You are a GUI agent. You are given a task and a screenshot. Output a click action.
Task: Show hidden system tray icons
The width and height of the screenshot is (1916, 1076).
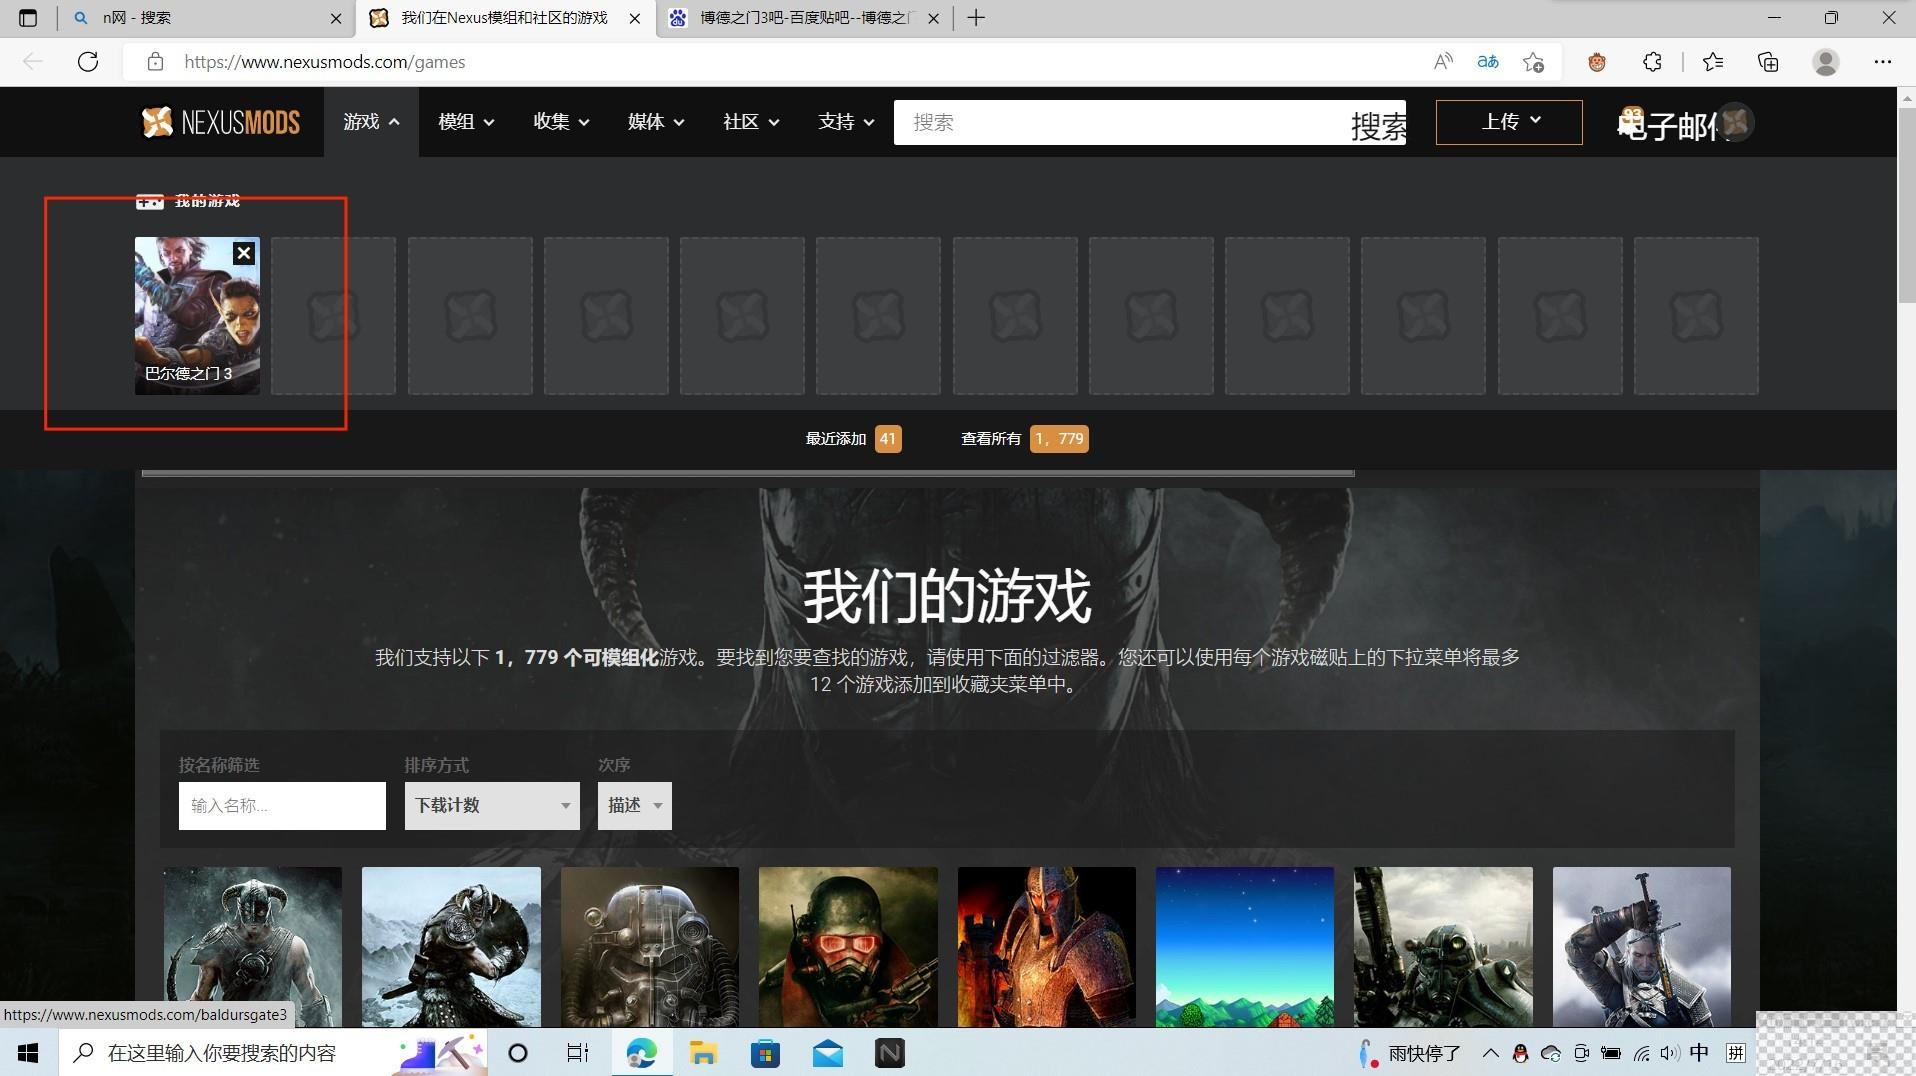pos(1490,1053)
